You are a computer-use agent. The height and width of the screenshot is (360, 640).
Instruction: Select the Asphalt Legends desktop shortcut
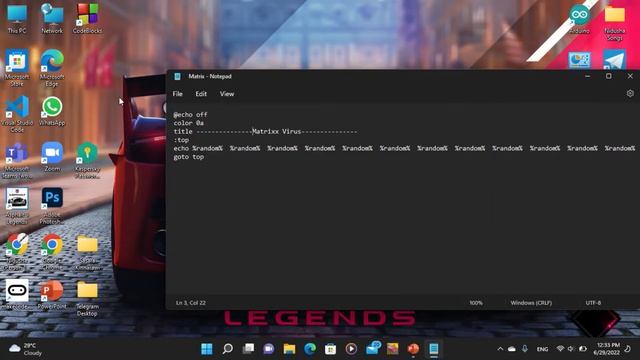(x=17, y=206)
